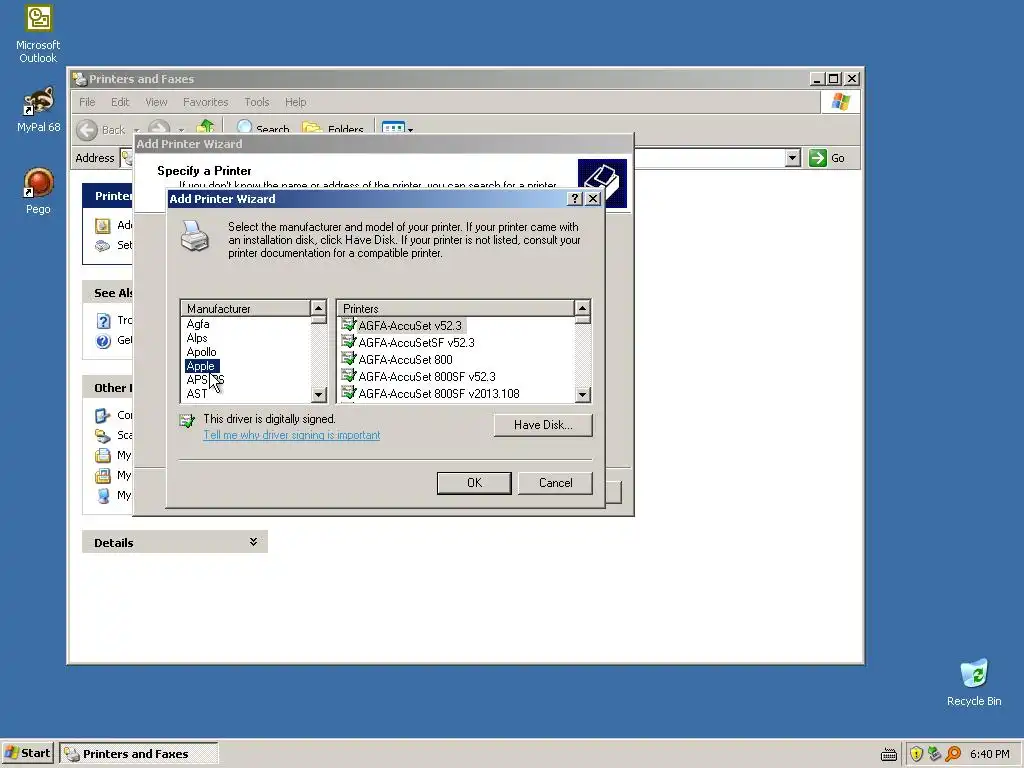This screenshot has width=1024, height=768.
Task: Click the Up folder toolbar icon
Action: coord(206,128)
